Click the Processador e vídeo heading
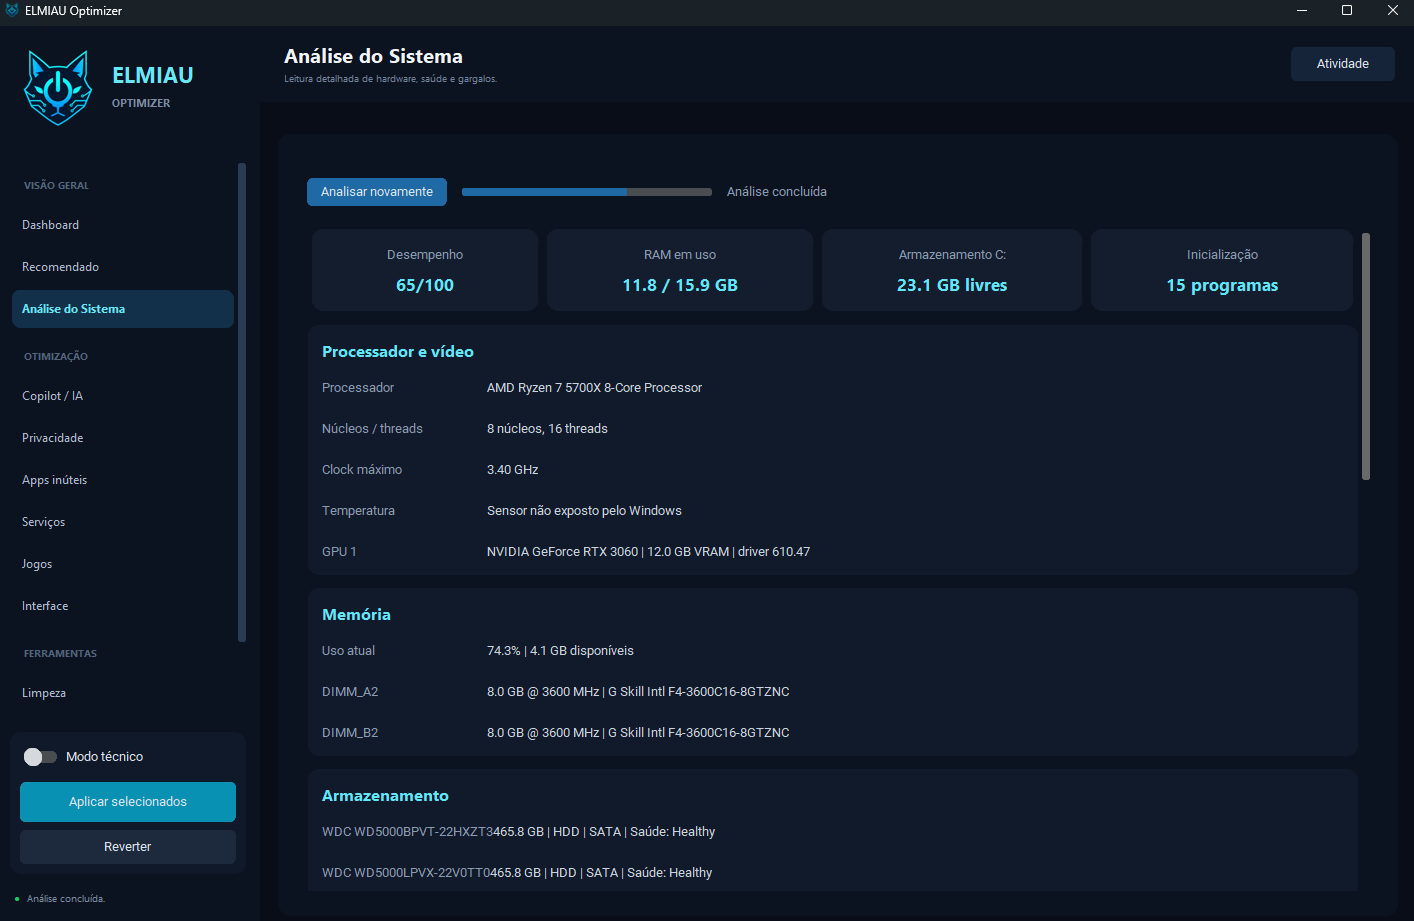Image resolution: width=1414 pixels, height=921 pixels. pos(398,352)
